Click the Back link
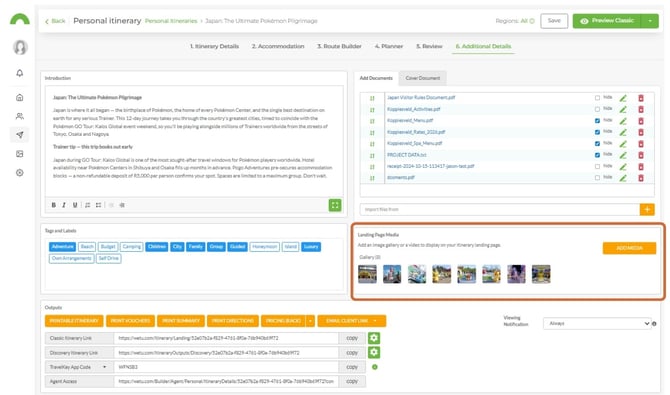 coord(55,21)
